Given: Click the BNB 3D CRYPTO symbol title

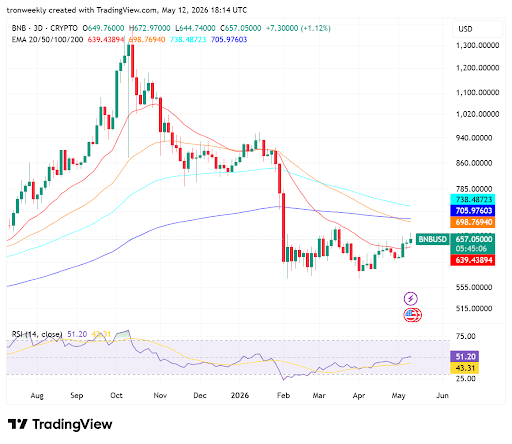Looking at the screenshot, I should (x=45, y=28).
